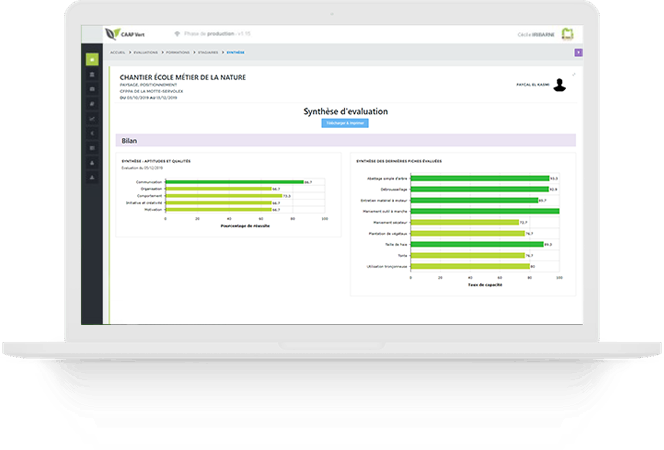The image size is (664, 450).
Task: Open the stacked-bars icon below the home icon
Action: point(92,75)
